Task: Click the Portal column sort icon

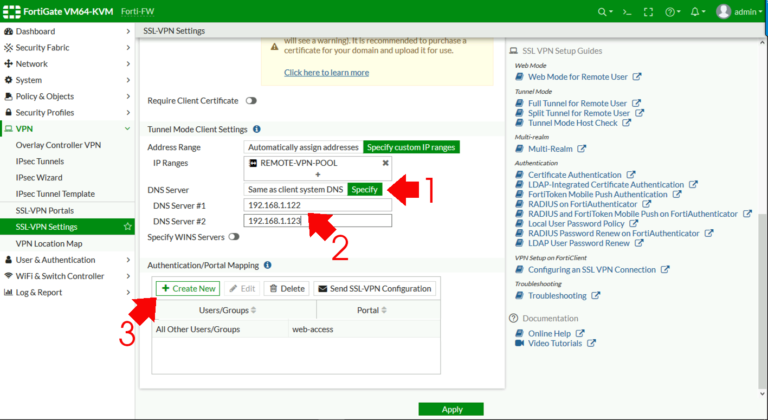Action: [384, 310]
